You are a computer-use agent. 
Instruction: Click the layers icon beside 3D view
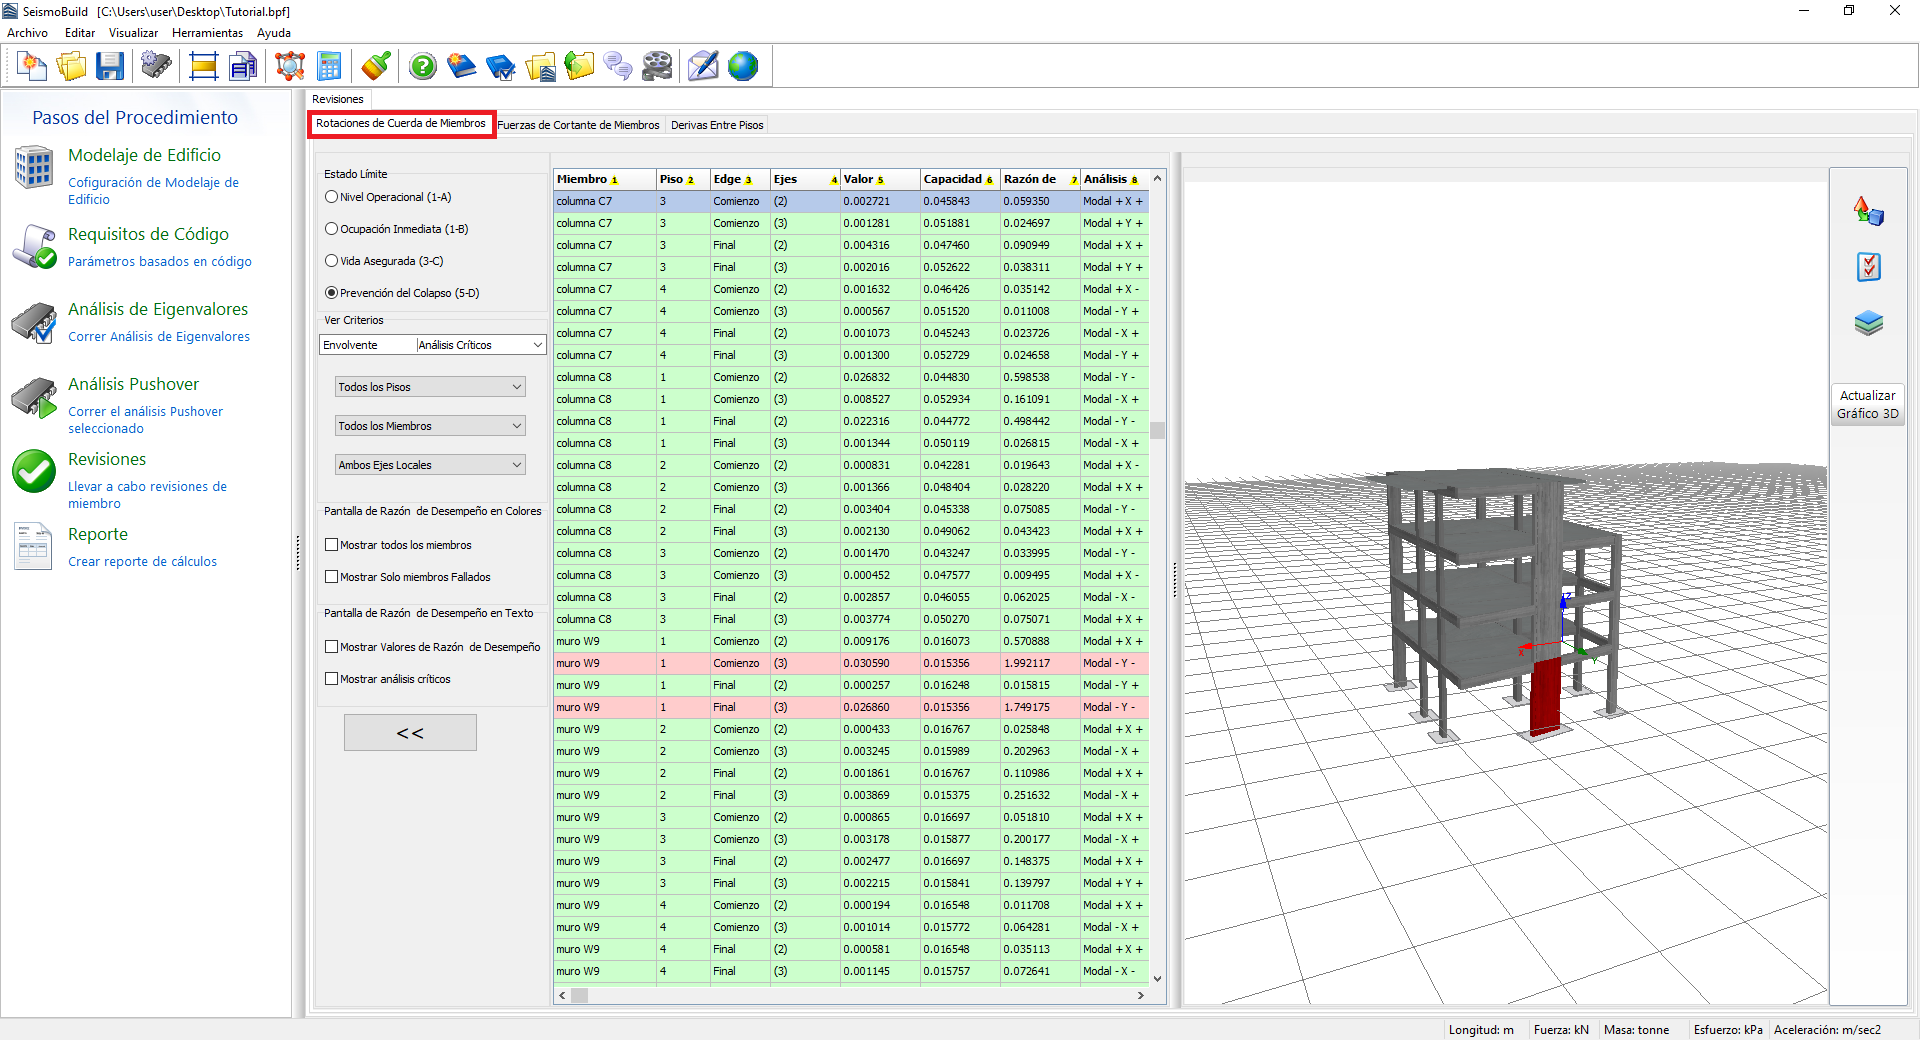1868,323
